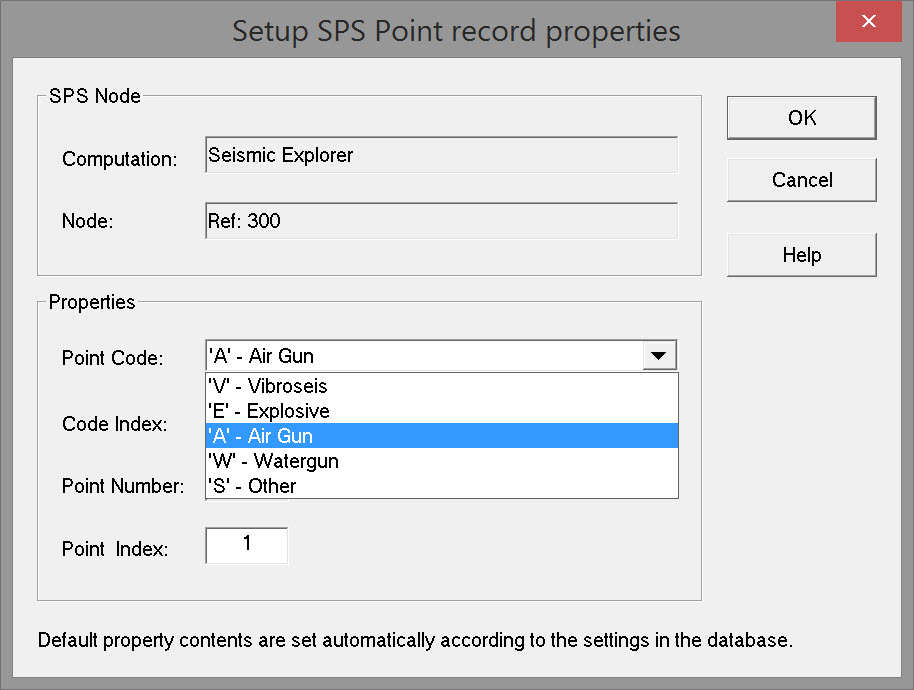Collapse the Point Code dropdown arrow
The image size is (914, 690).
[x=657, y=355]
